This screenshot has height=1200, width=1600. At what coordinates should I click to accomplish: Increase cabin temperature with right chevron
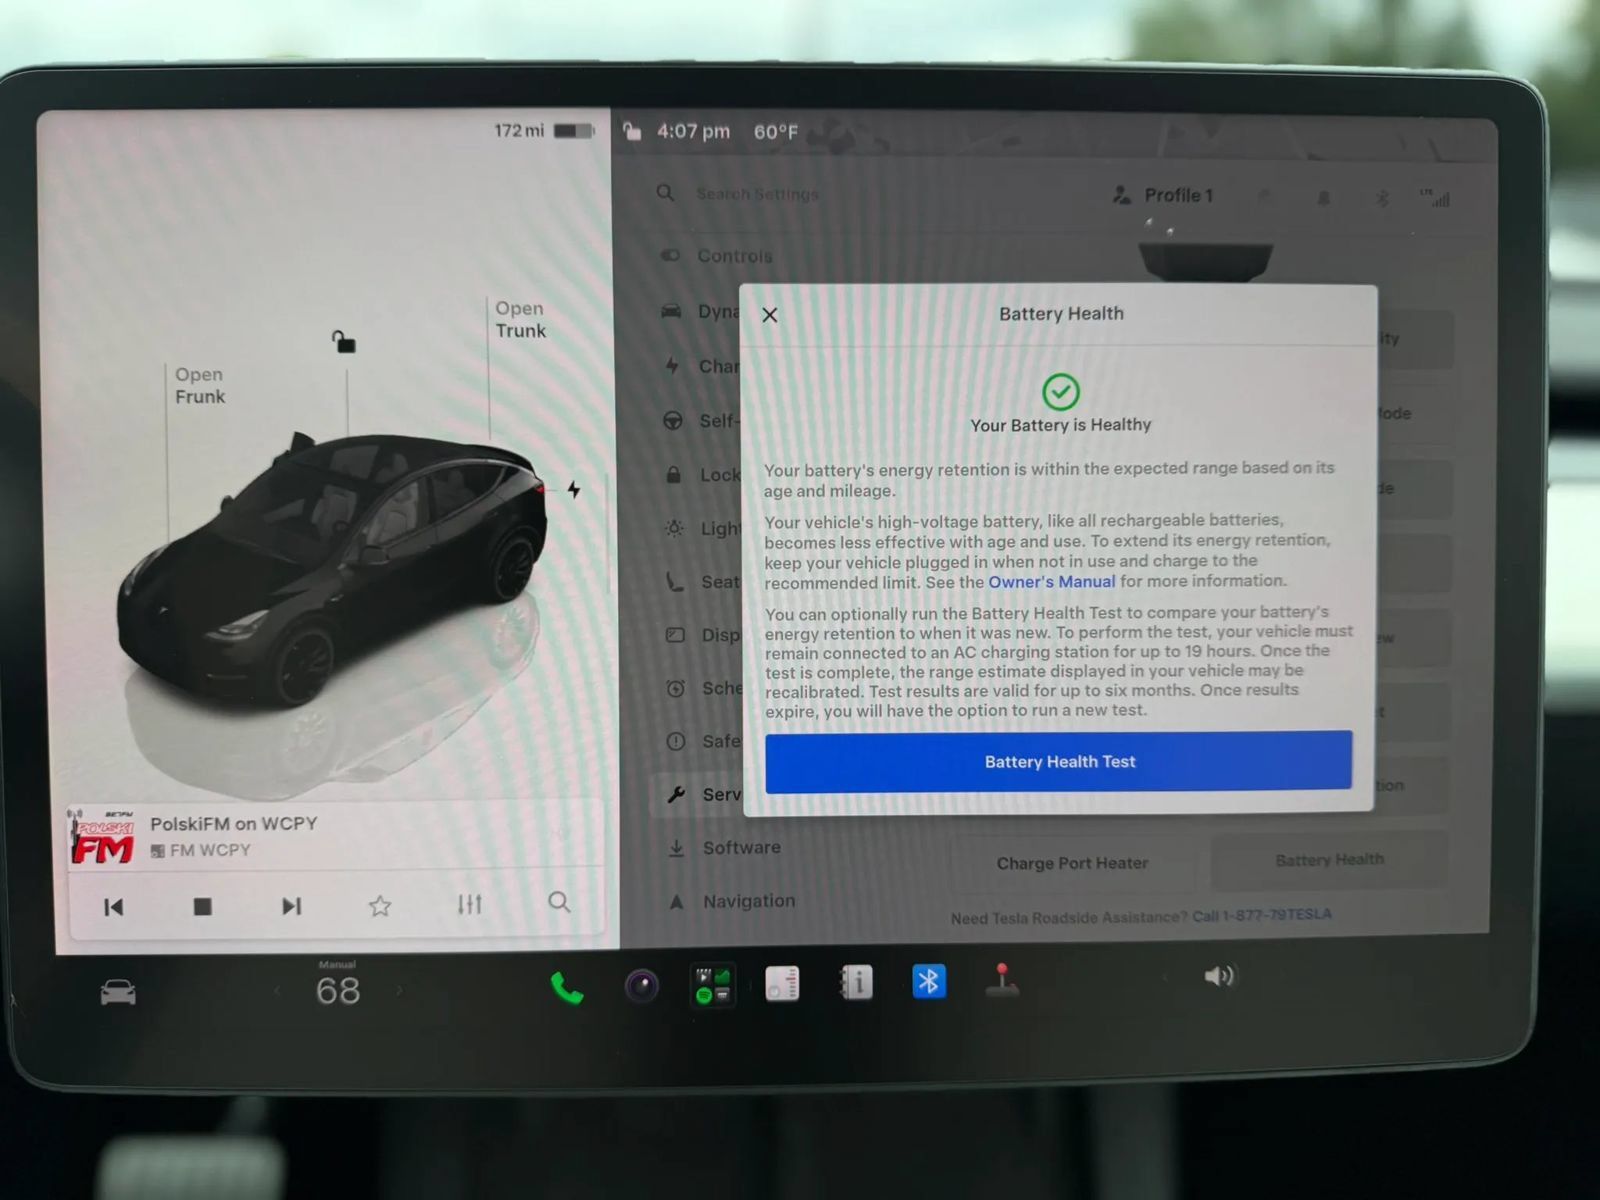[400, 990]
